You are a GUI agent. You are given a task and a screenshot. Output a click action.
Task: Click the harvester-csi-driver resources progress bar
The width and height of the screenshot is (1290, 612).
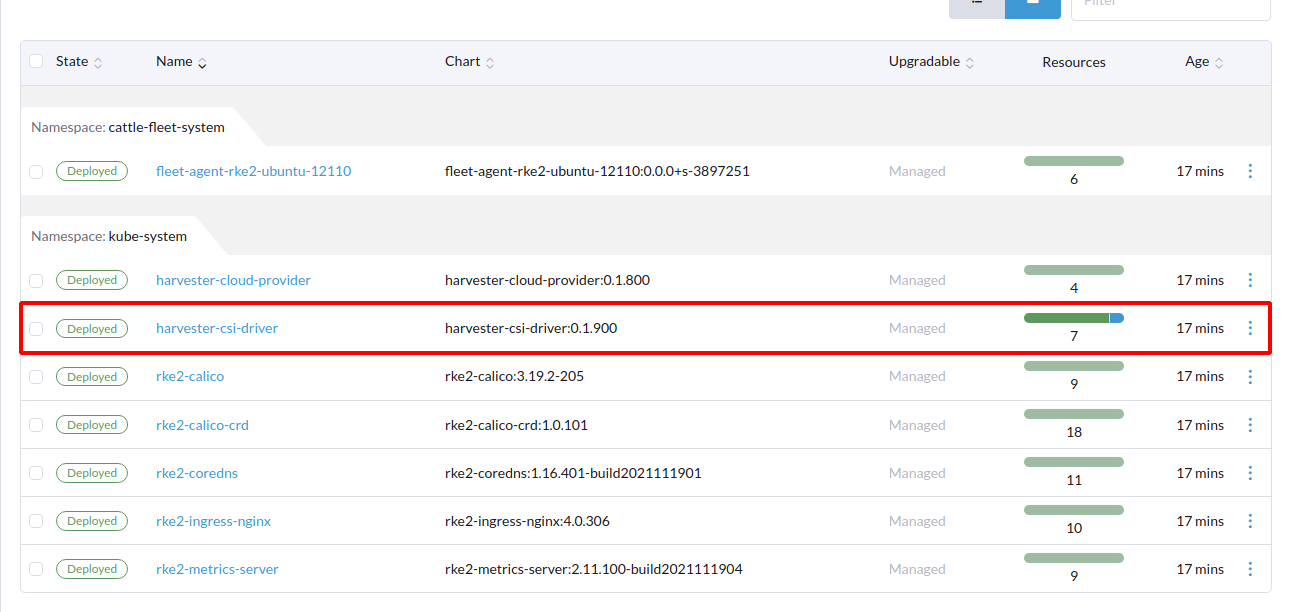(1073, 316)
